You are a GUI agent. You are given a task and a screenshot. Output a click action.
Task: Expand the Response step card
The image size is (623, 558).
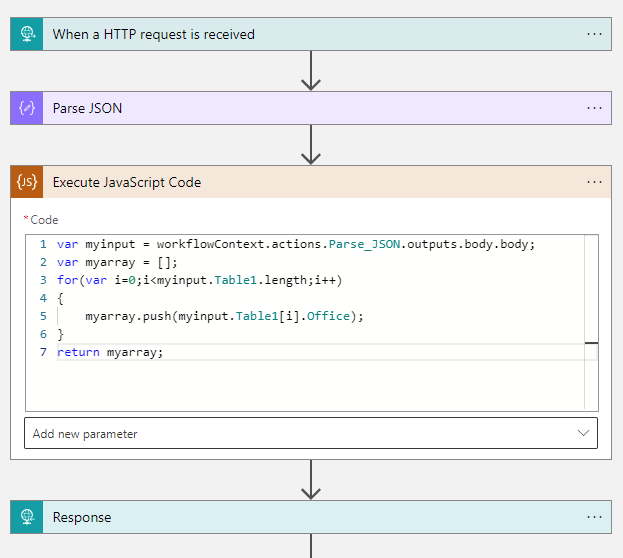point(300,517)
